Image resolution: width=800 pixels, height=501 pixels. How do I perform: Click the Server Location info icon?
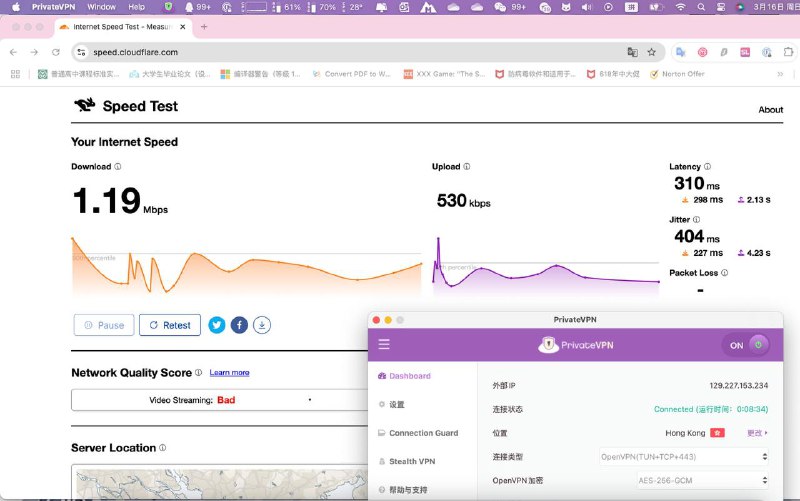162,447
